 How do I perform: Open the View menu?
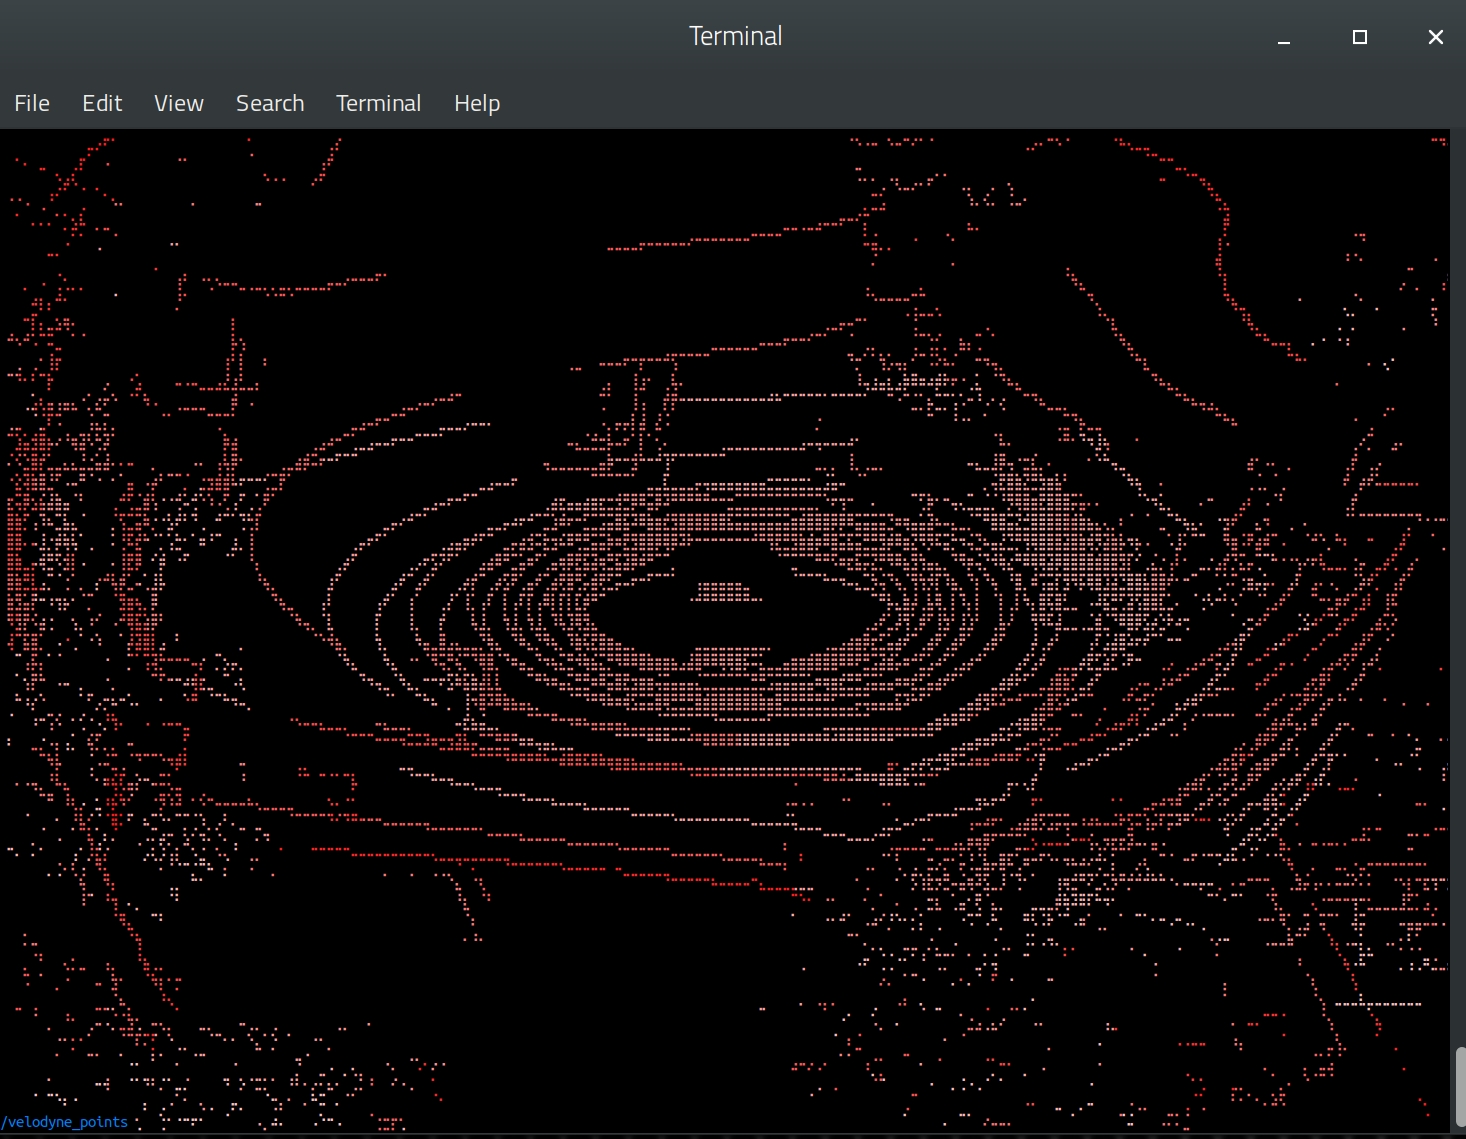pyautogui.click(x=179, y=103)
